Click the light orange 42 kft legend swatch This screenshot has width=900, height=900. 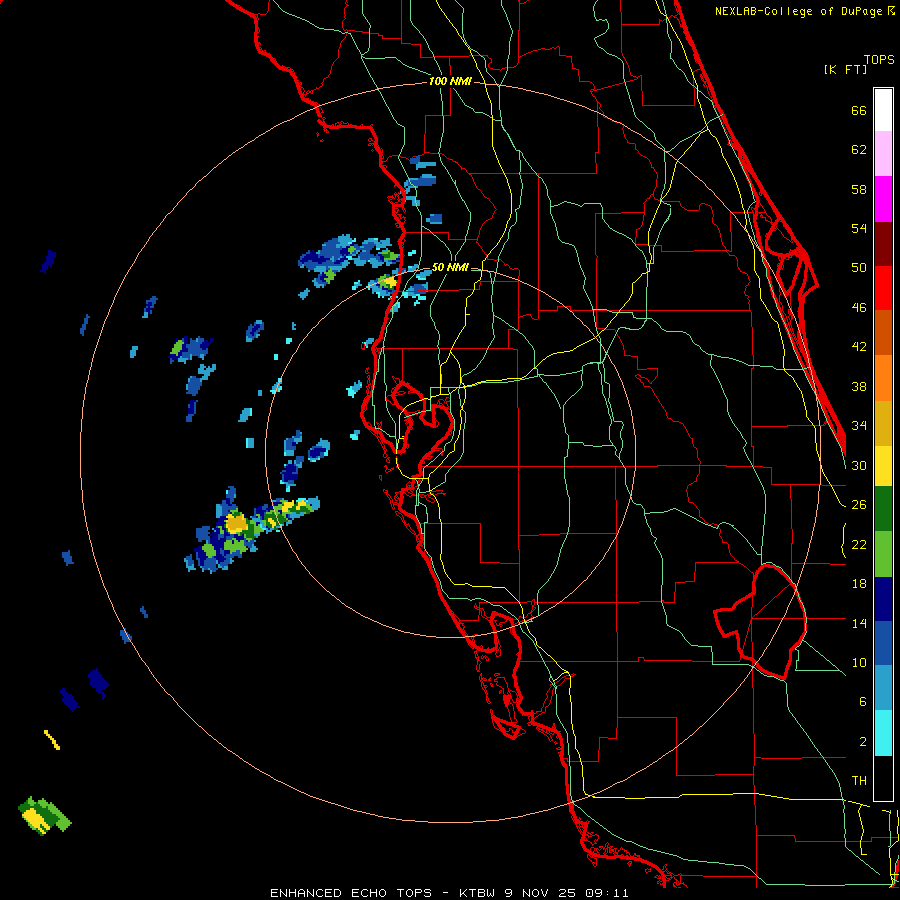[x=883, y=378]
